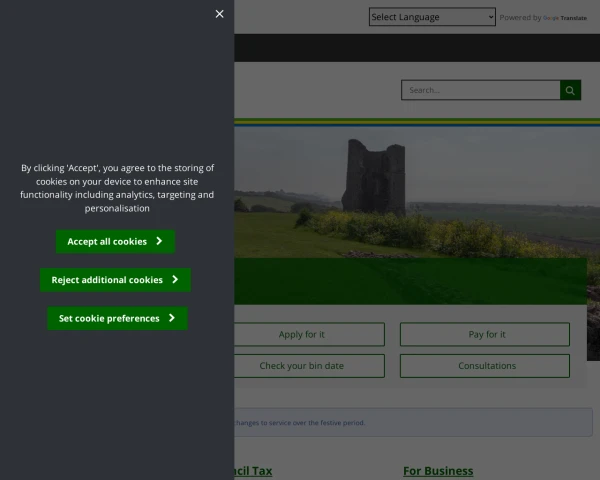Click the castle ruins banner image
This screenshot has height=480, width=600.
click(x=417, y=191)
